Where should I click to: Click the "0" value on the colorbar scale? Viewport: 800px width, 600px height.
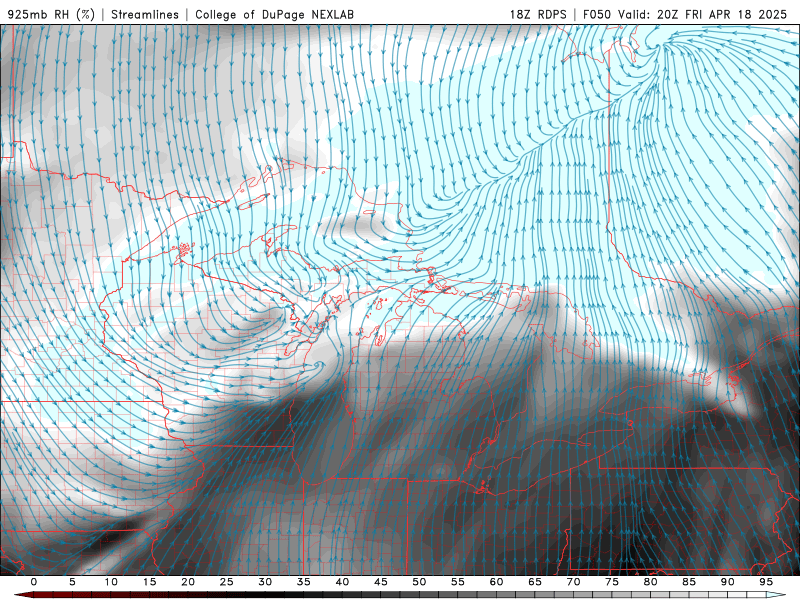pyautogui.click(x=34, y=582)
